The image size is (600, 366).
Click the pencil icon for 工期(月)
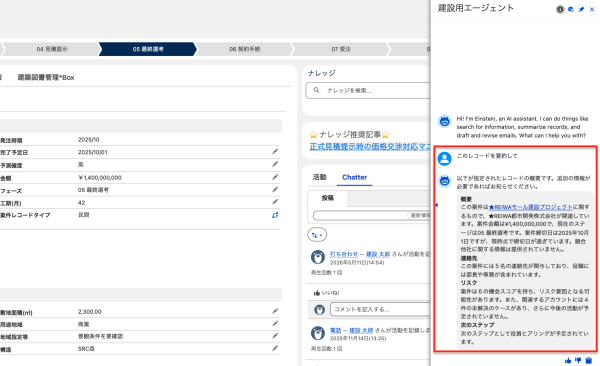pyautogui.click(x=275, y=202)
